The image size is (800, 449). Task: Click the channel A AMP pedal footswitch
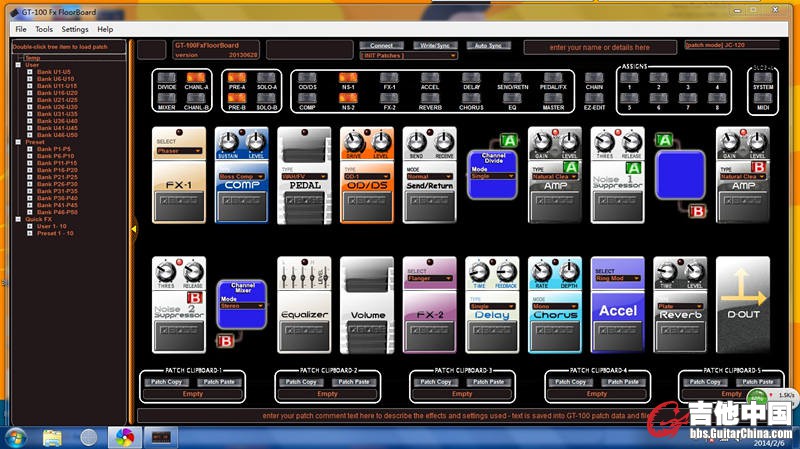click(x=555, y=206)
